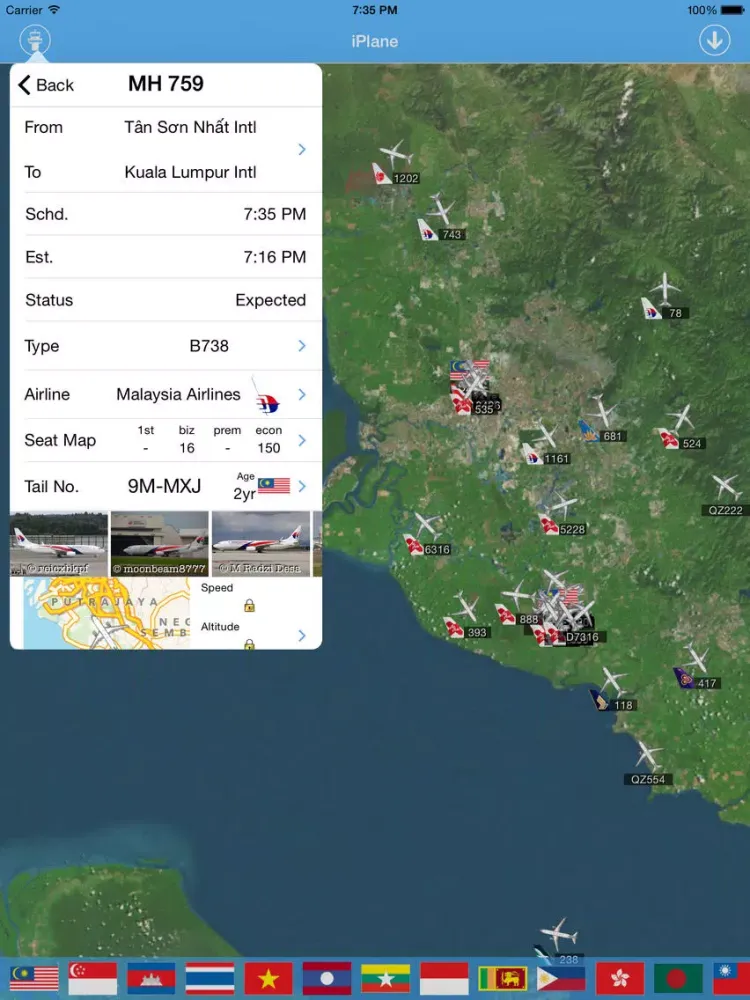Open Speed and Altitude details chevron
Image resolution: width=750 pixels, height=1000 pixels.
(x=302, y=635)
